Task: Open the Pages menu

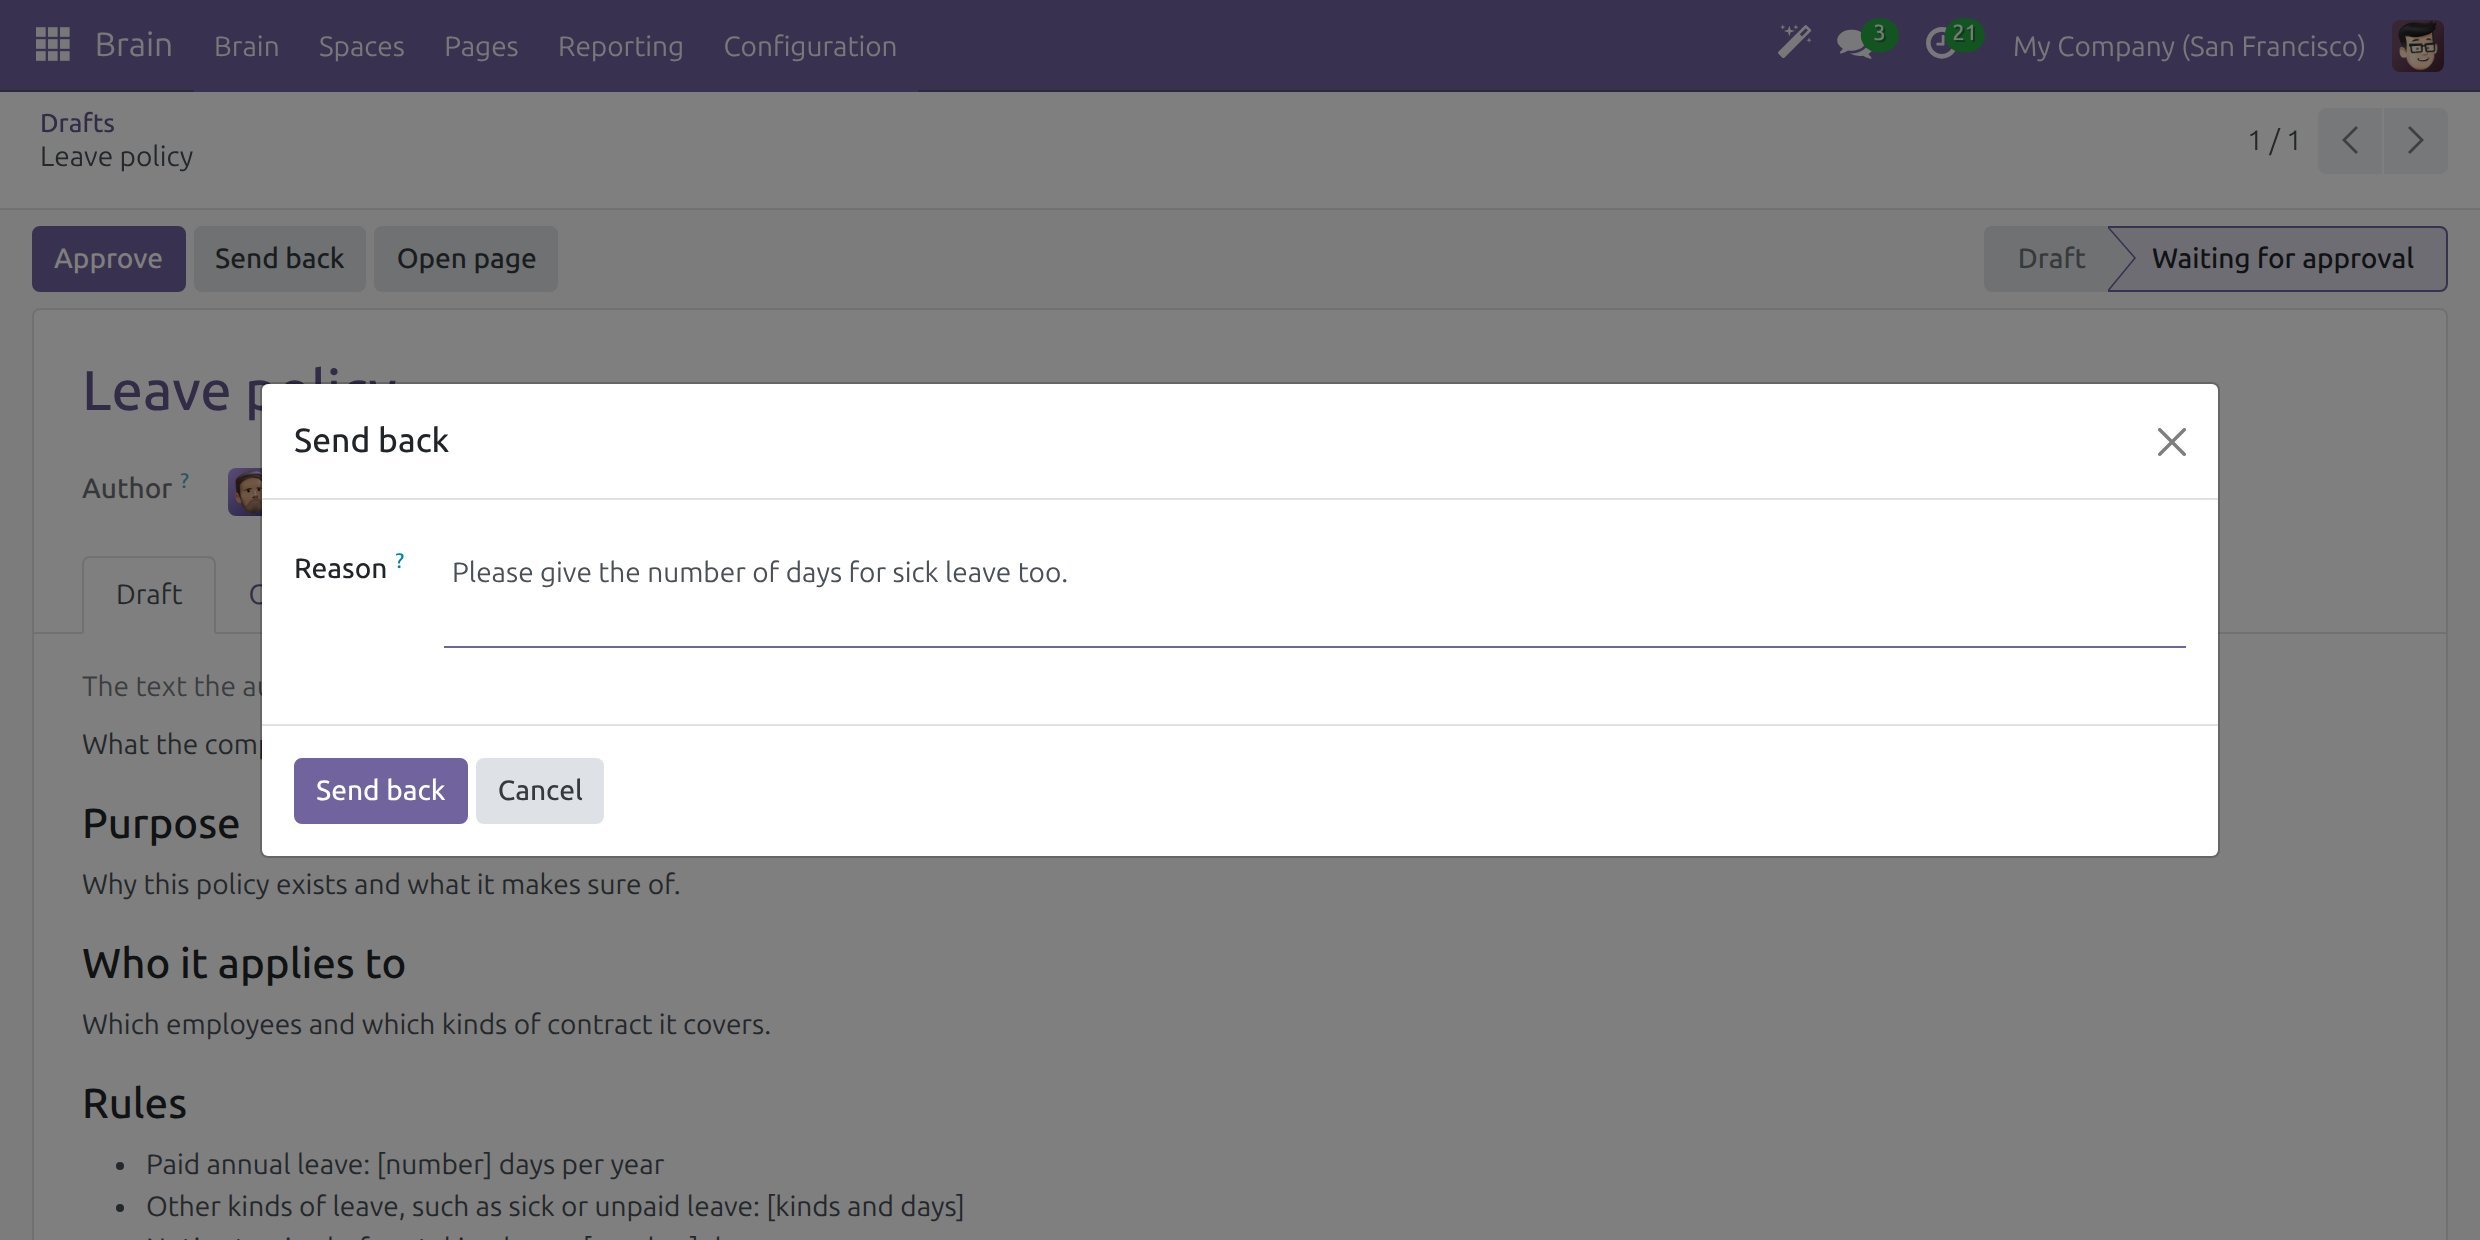Action: coord(481,46)
